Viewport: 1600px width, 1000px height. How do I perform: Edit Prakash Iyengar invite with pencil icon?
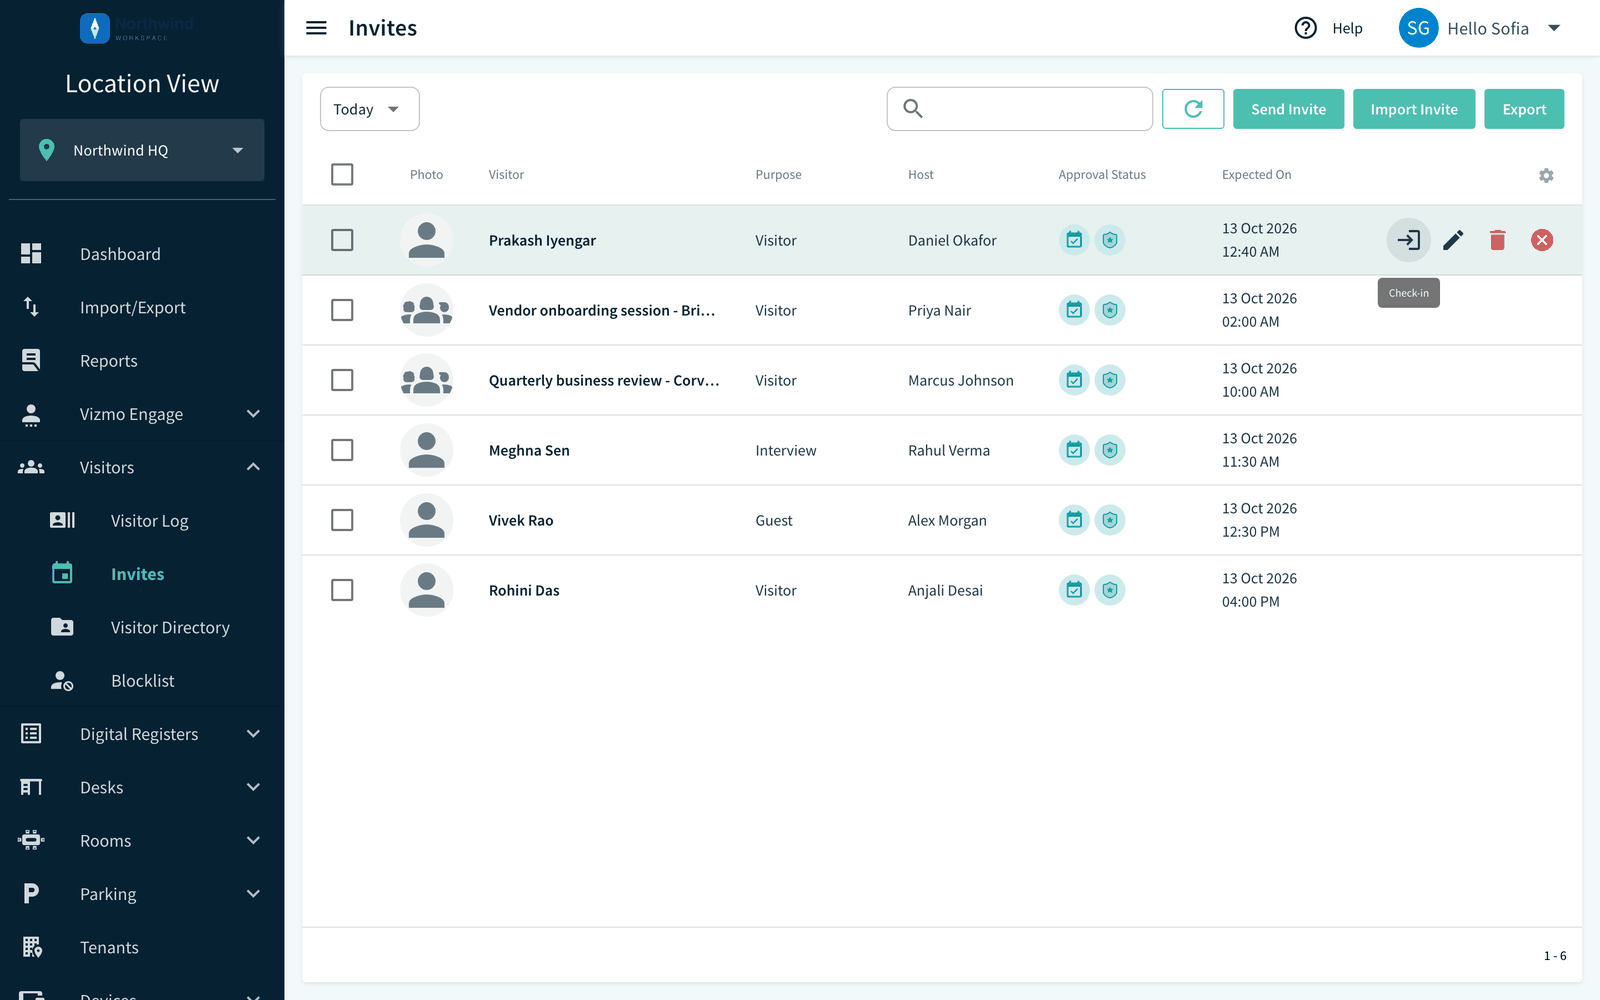1453,240
